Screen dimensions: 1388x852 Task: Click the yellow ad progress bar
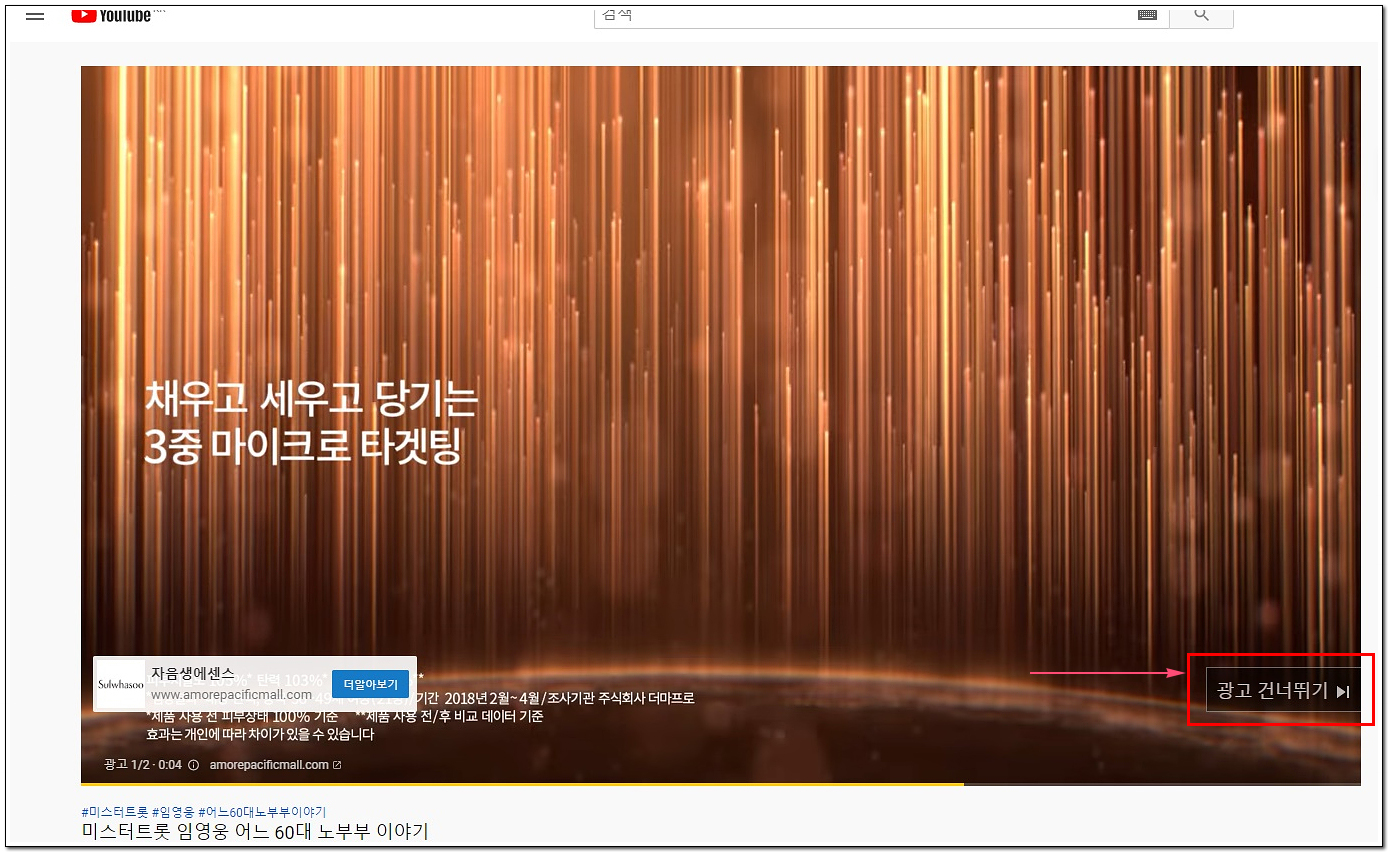pos(522,784)
